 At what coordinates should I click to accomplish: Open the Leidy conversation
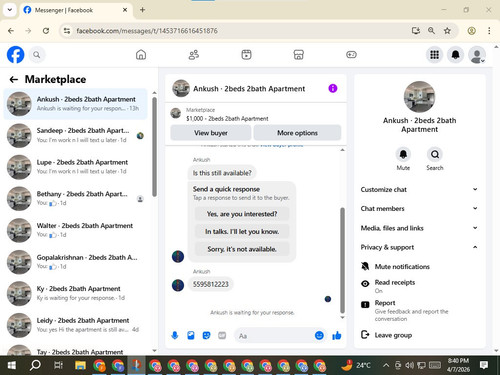point(75,325)
